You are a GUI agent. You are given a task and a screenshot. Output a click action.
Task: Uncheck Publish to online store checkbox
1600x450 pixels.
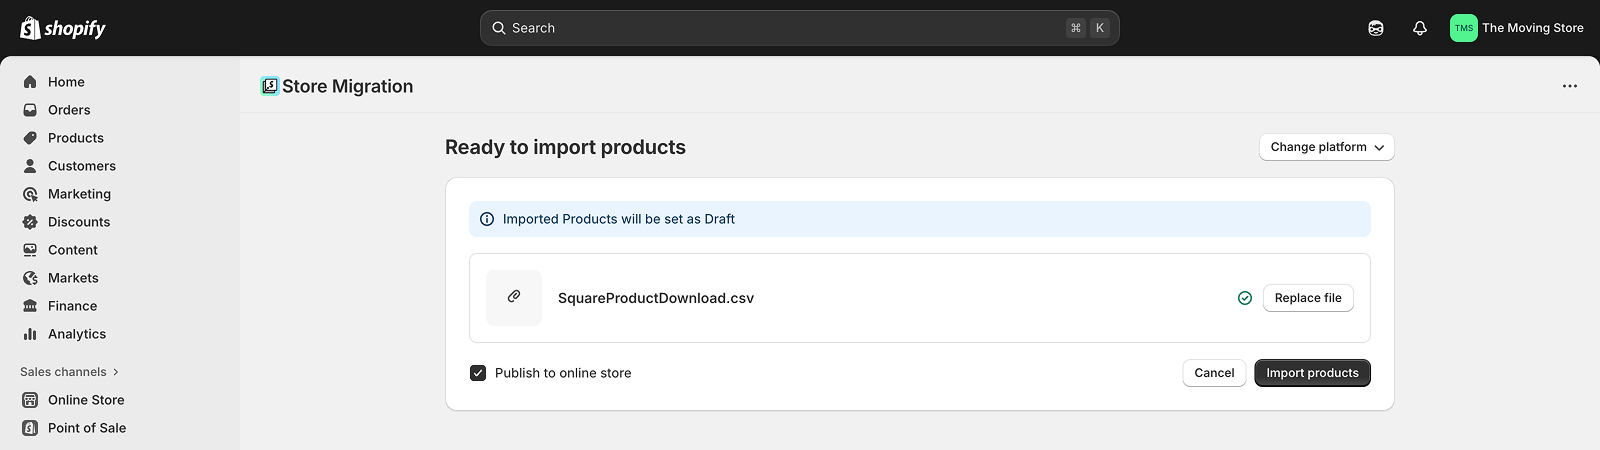[478, 373]
